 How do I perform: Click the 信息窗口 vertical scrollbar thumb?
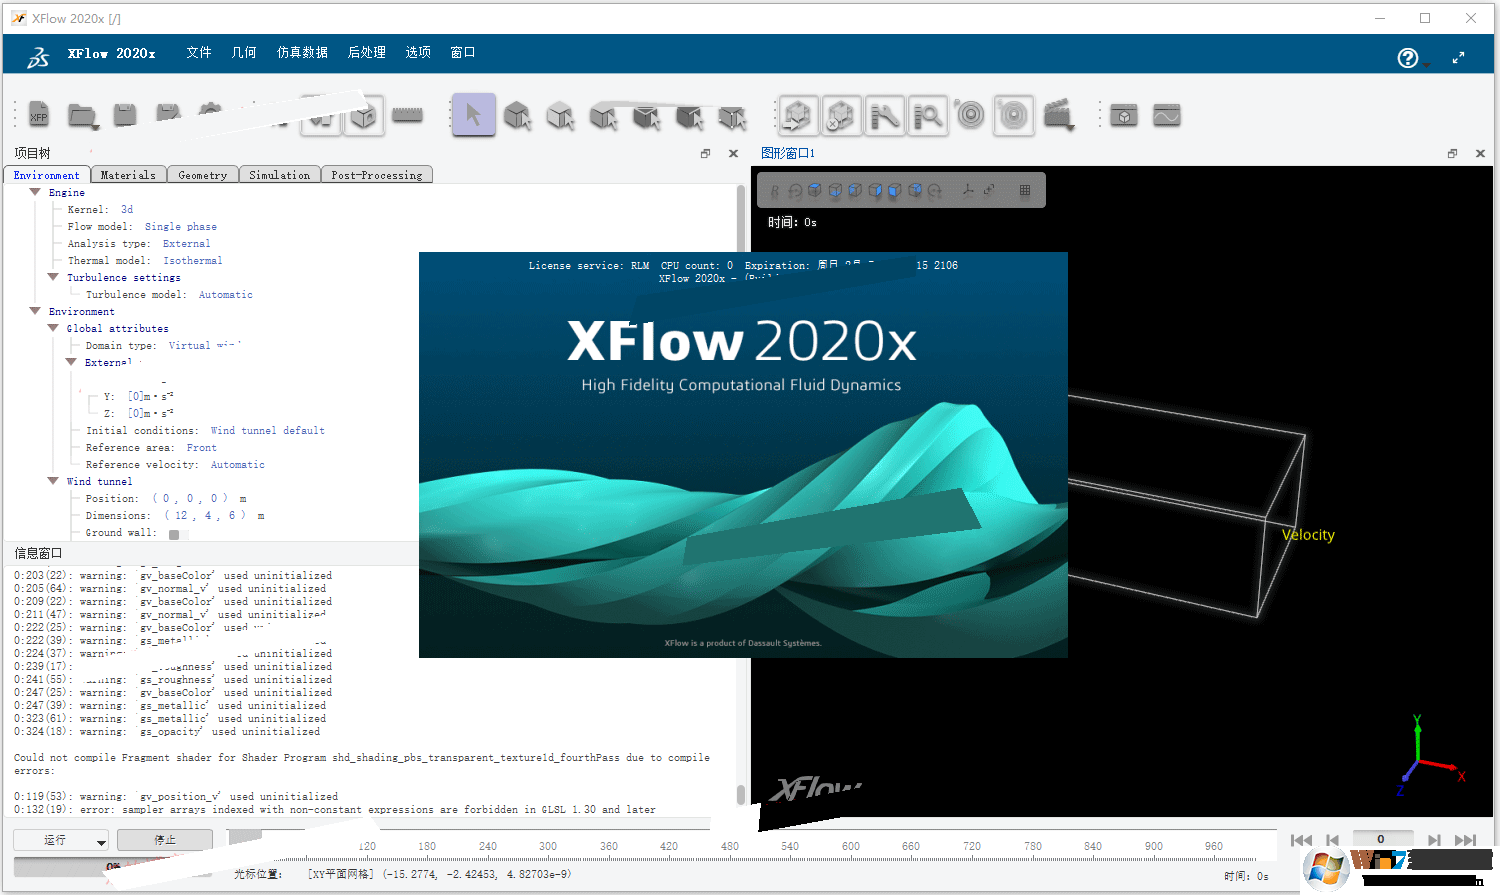click(741, 795)
